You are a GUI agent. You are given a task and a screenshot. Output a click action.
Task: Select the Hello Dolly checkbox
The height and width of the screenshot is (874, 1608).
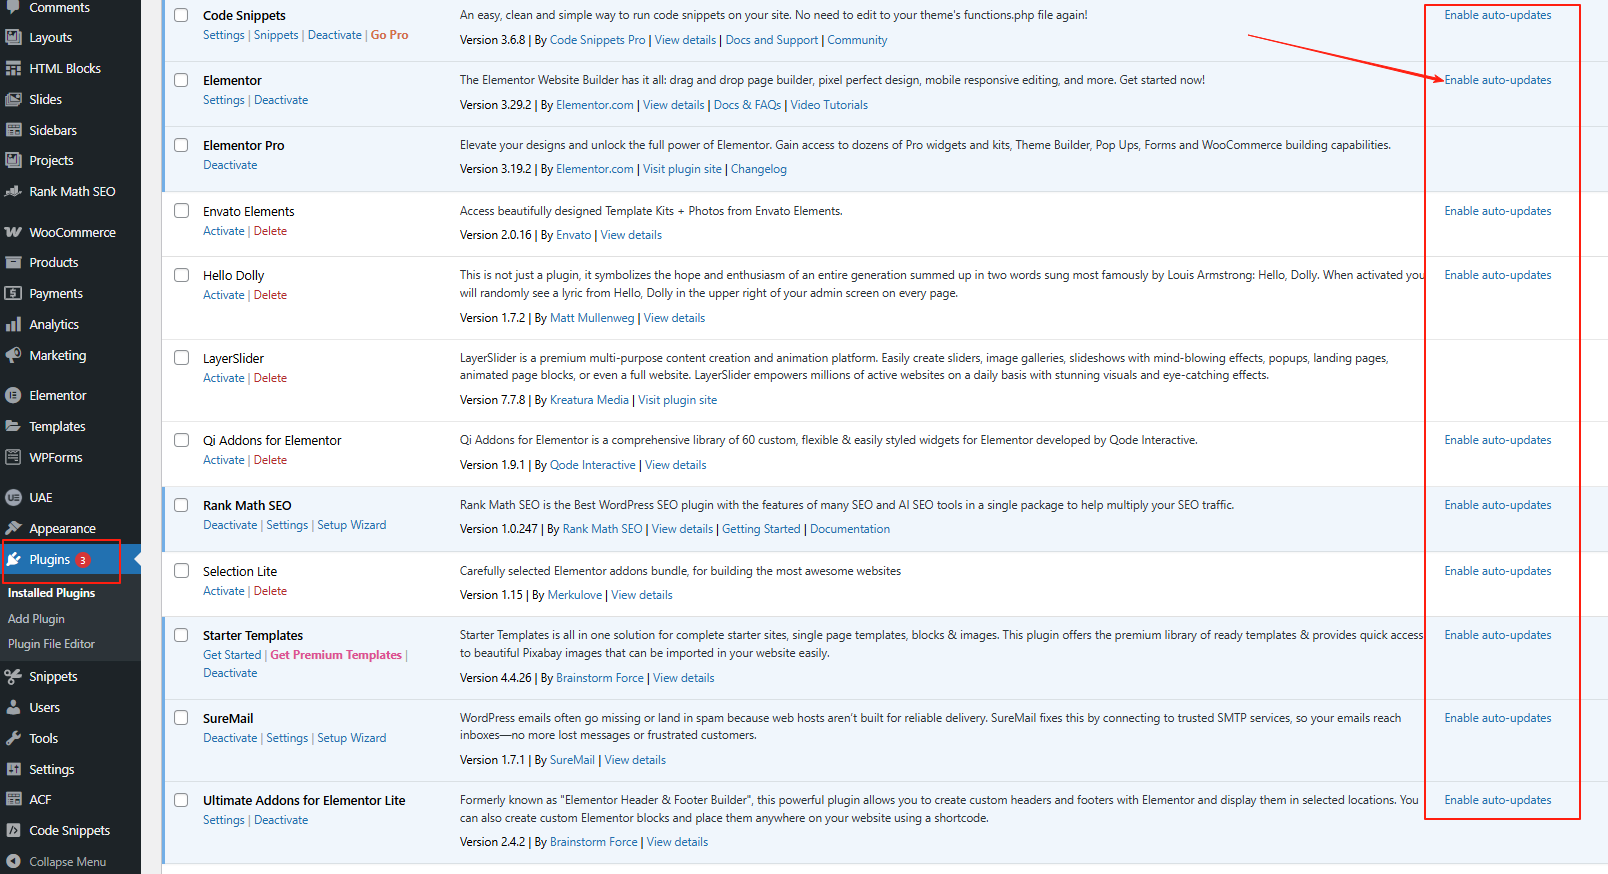click(181, 275)
